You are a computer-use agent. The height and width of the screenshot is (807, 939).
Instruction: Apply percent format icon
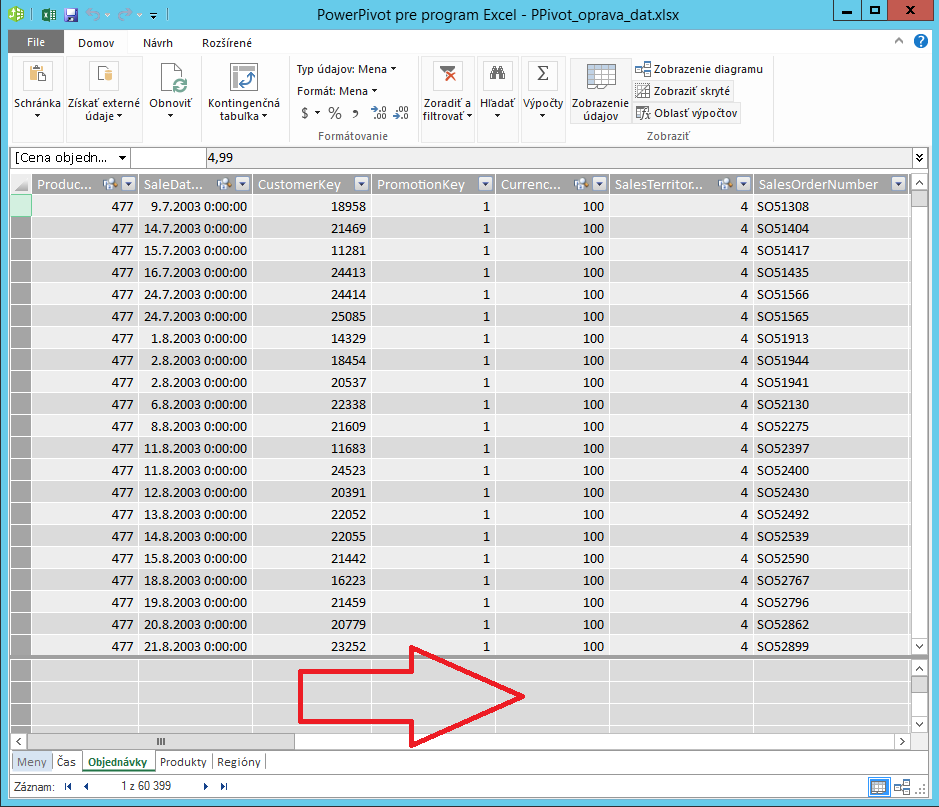335,113
